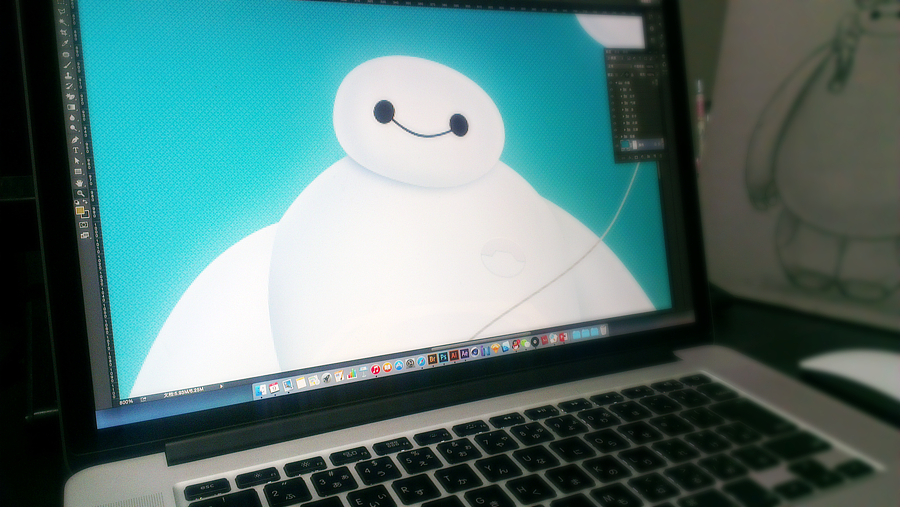This screenshot has width=900, height=507.
Task: Change the screen mode button
Action: click(x=84, y=235)
